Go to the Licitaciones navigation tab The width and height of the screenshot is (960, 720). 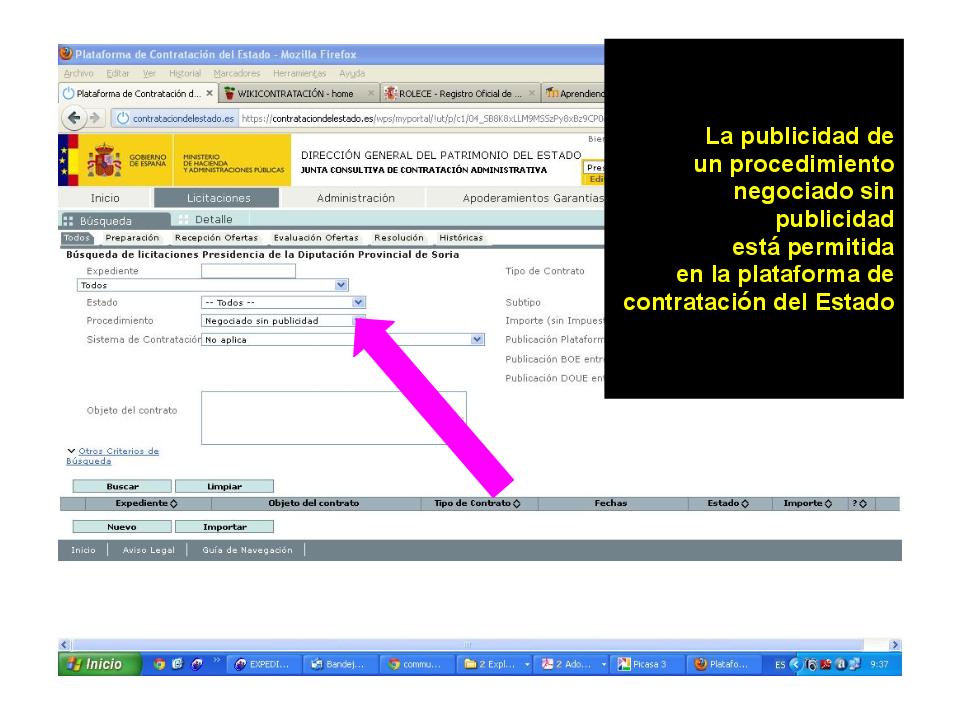[219, 198]
